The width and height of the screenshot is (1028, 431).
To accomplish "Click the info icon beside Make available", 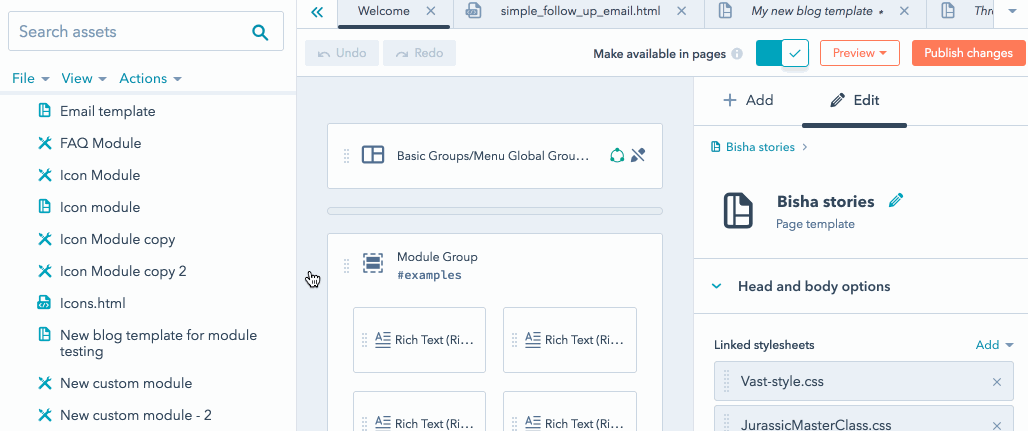I will click(737, 54).
